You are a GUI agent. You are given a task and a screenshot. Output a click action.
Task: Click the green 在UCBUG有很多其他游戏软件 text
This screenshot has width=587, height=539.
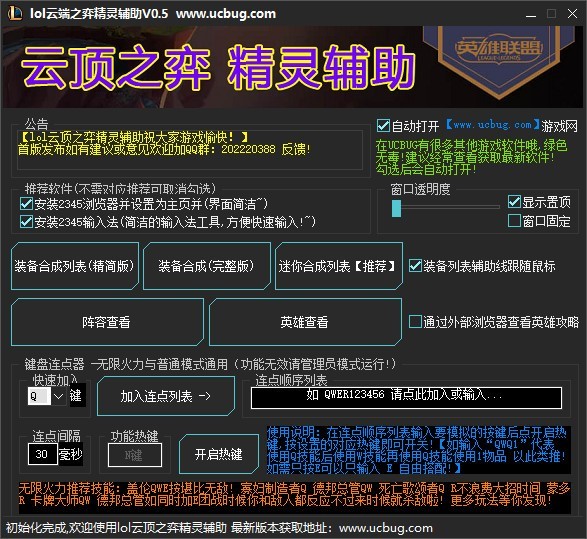click(471, 157)
